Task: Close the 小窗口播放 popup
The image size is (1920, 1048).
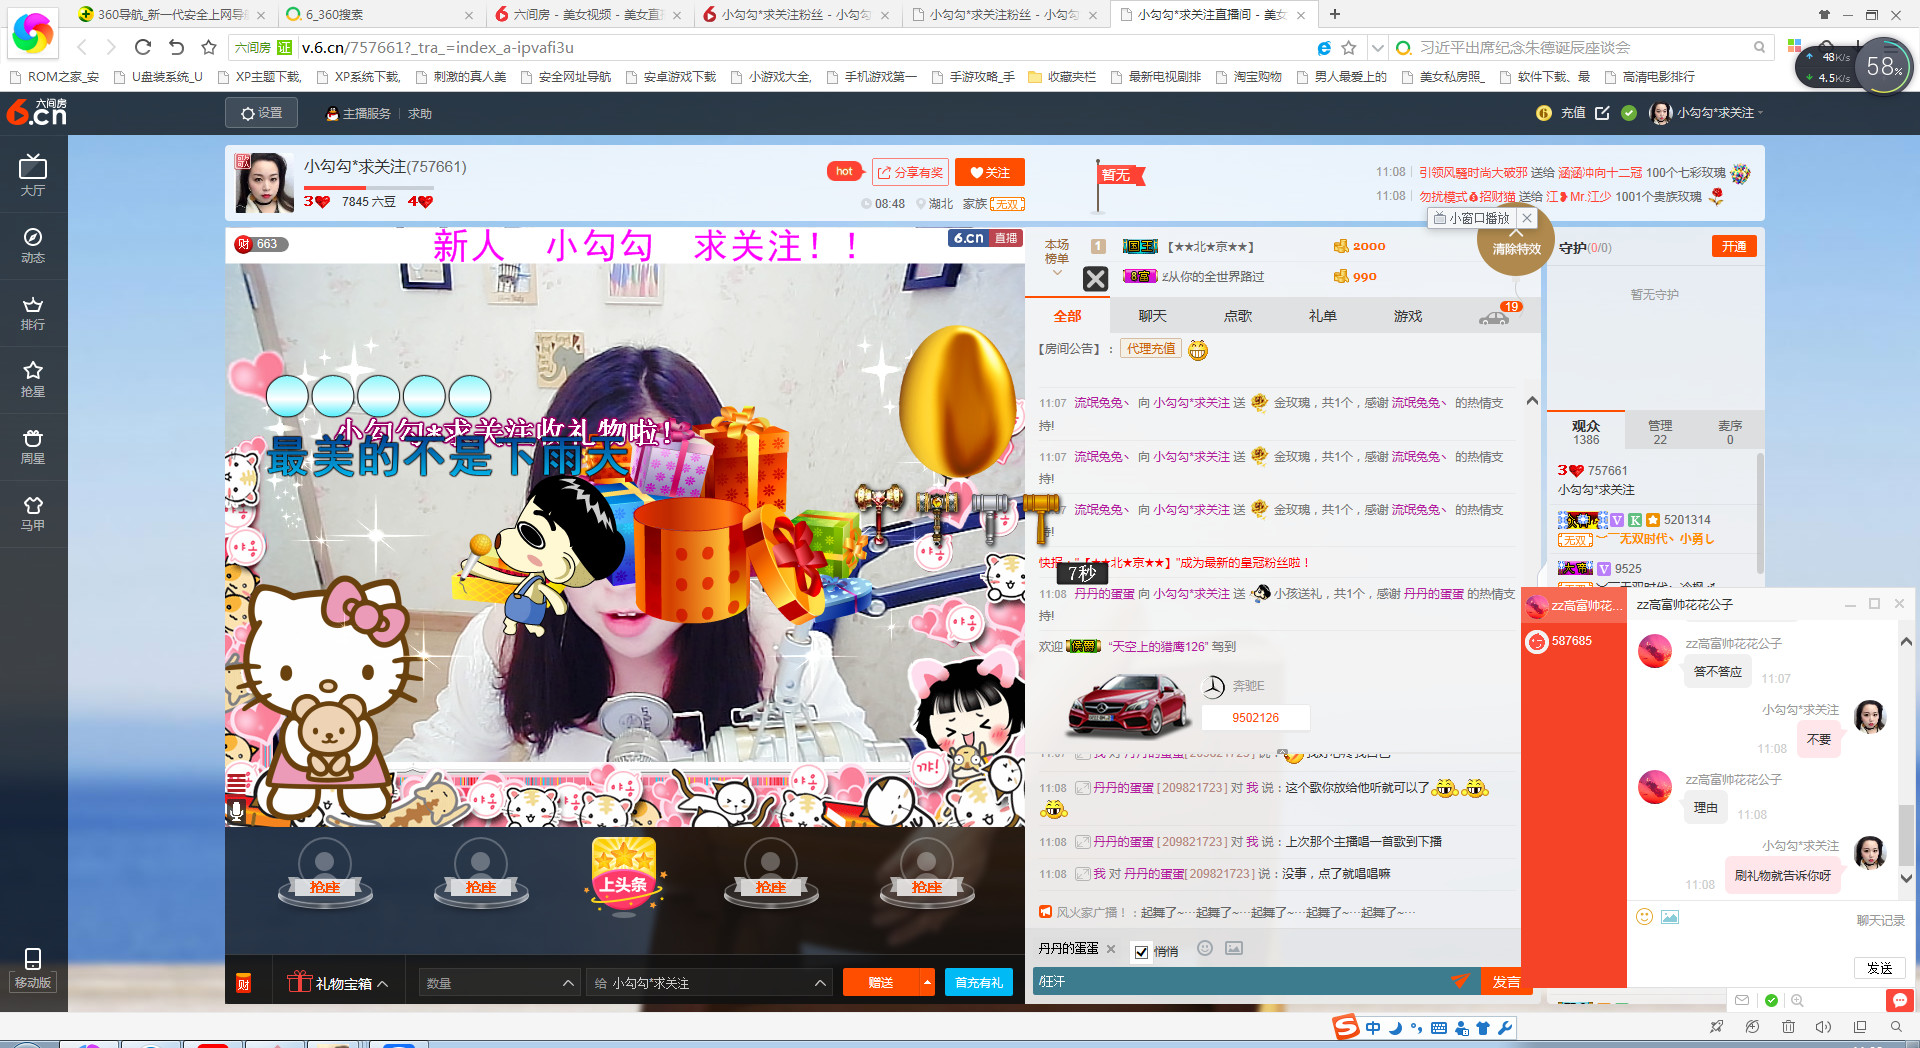Action: click(x=1526, y=218)
